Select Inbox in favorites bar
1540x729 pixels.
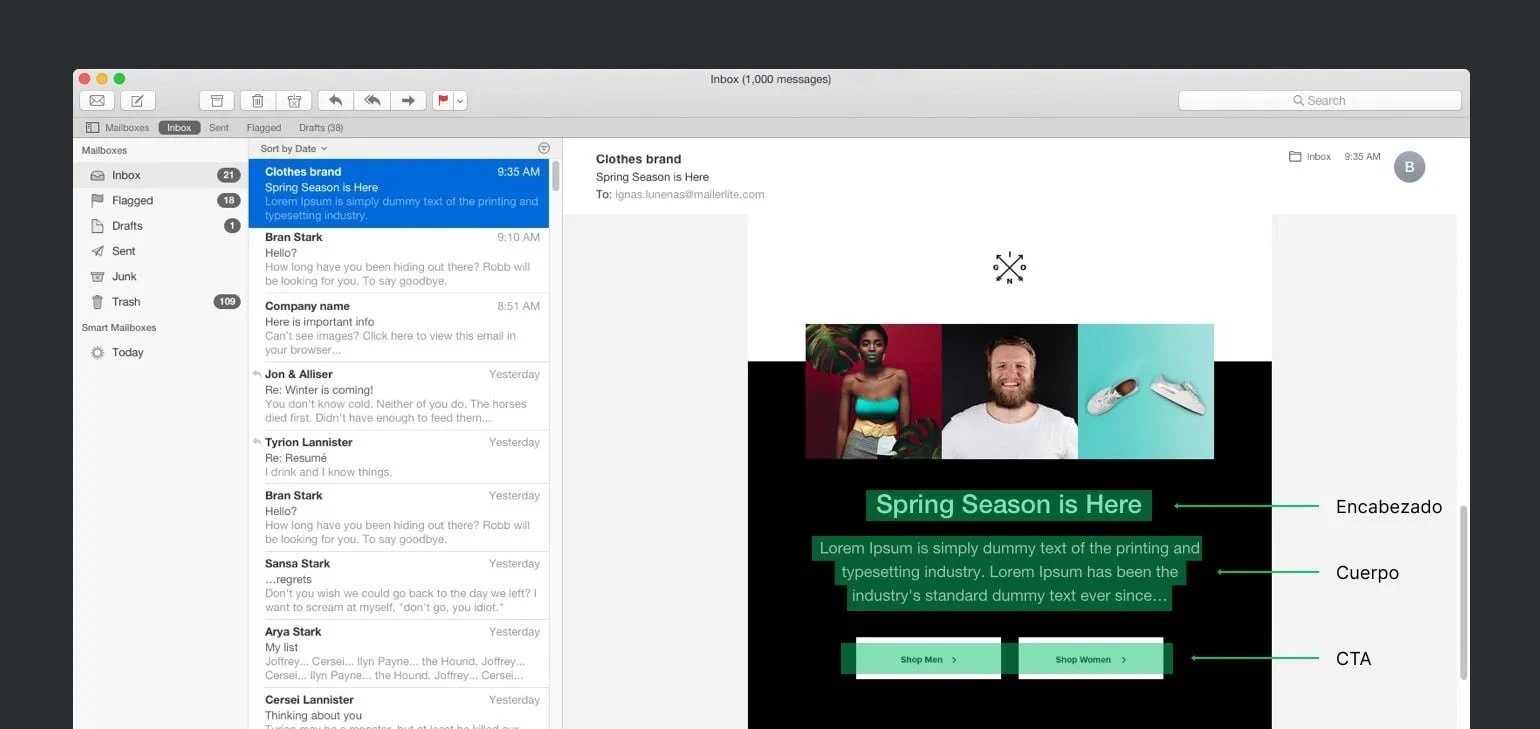coord(179,128)
